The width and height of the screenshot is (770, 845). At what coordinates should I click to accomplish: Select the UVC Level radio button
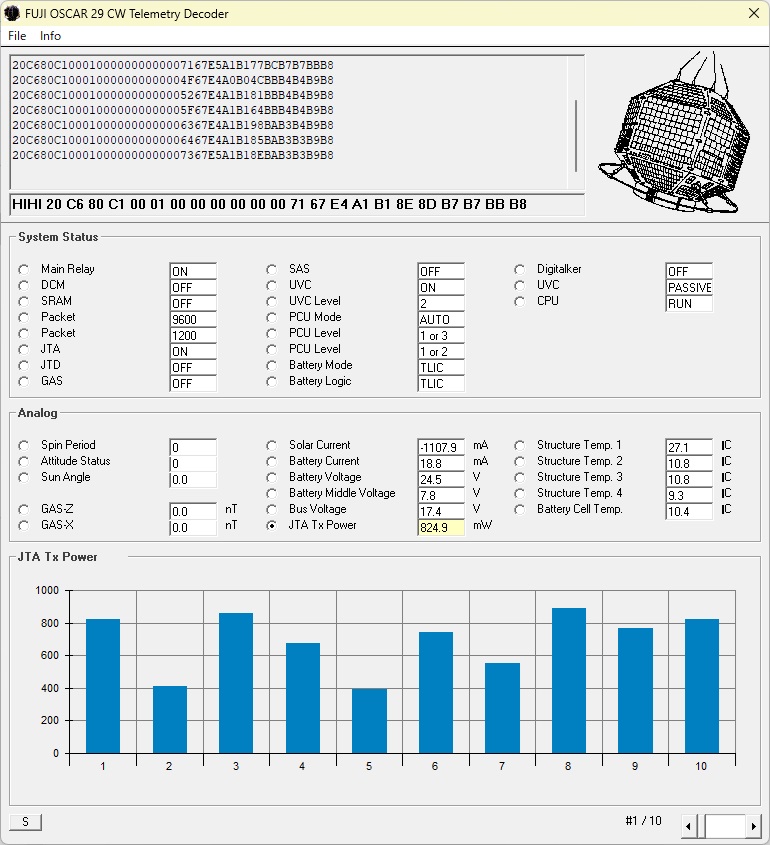(272, 301)
